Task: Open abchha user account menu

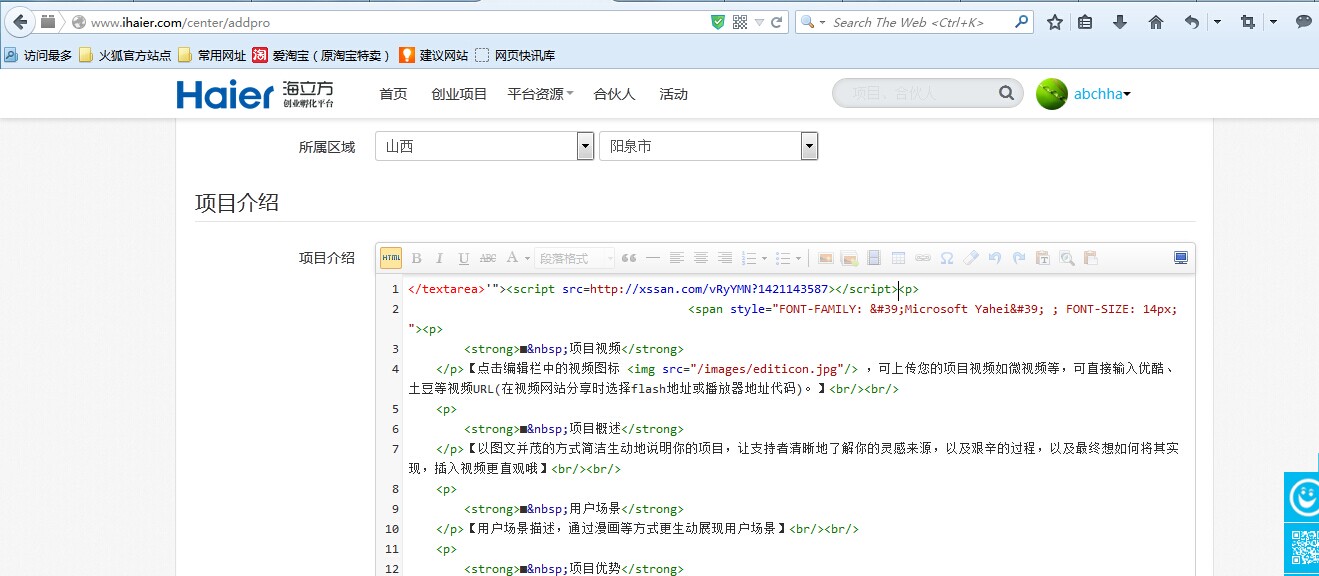Action: click(x=1102, y=94)
